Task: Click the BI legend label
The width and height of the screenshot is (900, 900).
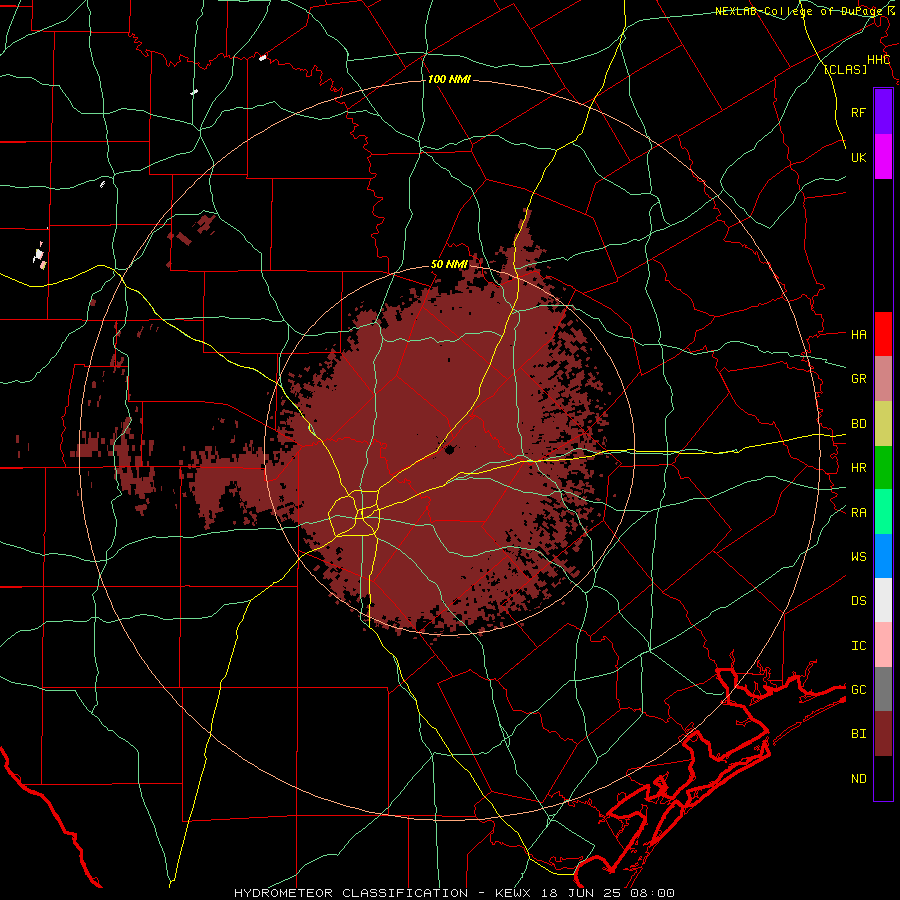Action: coord(858,734)
